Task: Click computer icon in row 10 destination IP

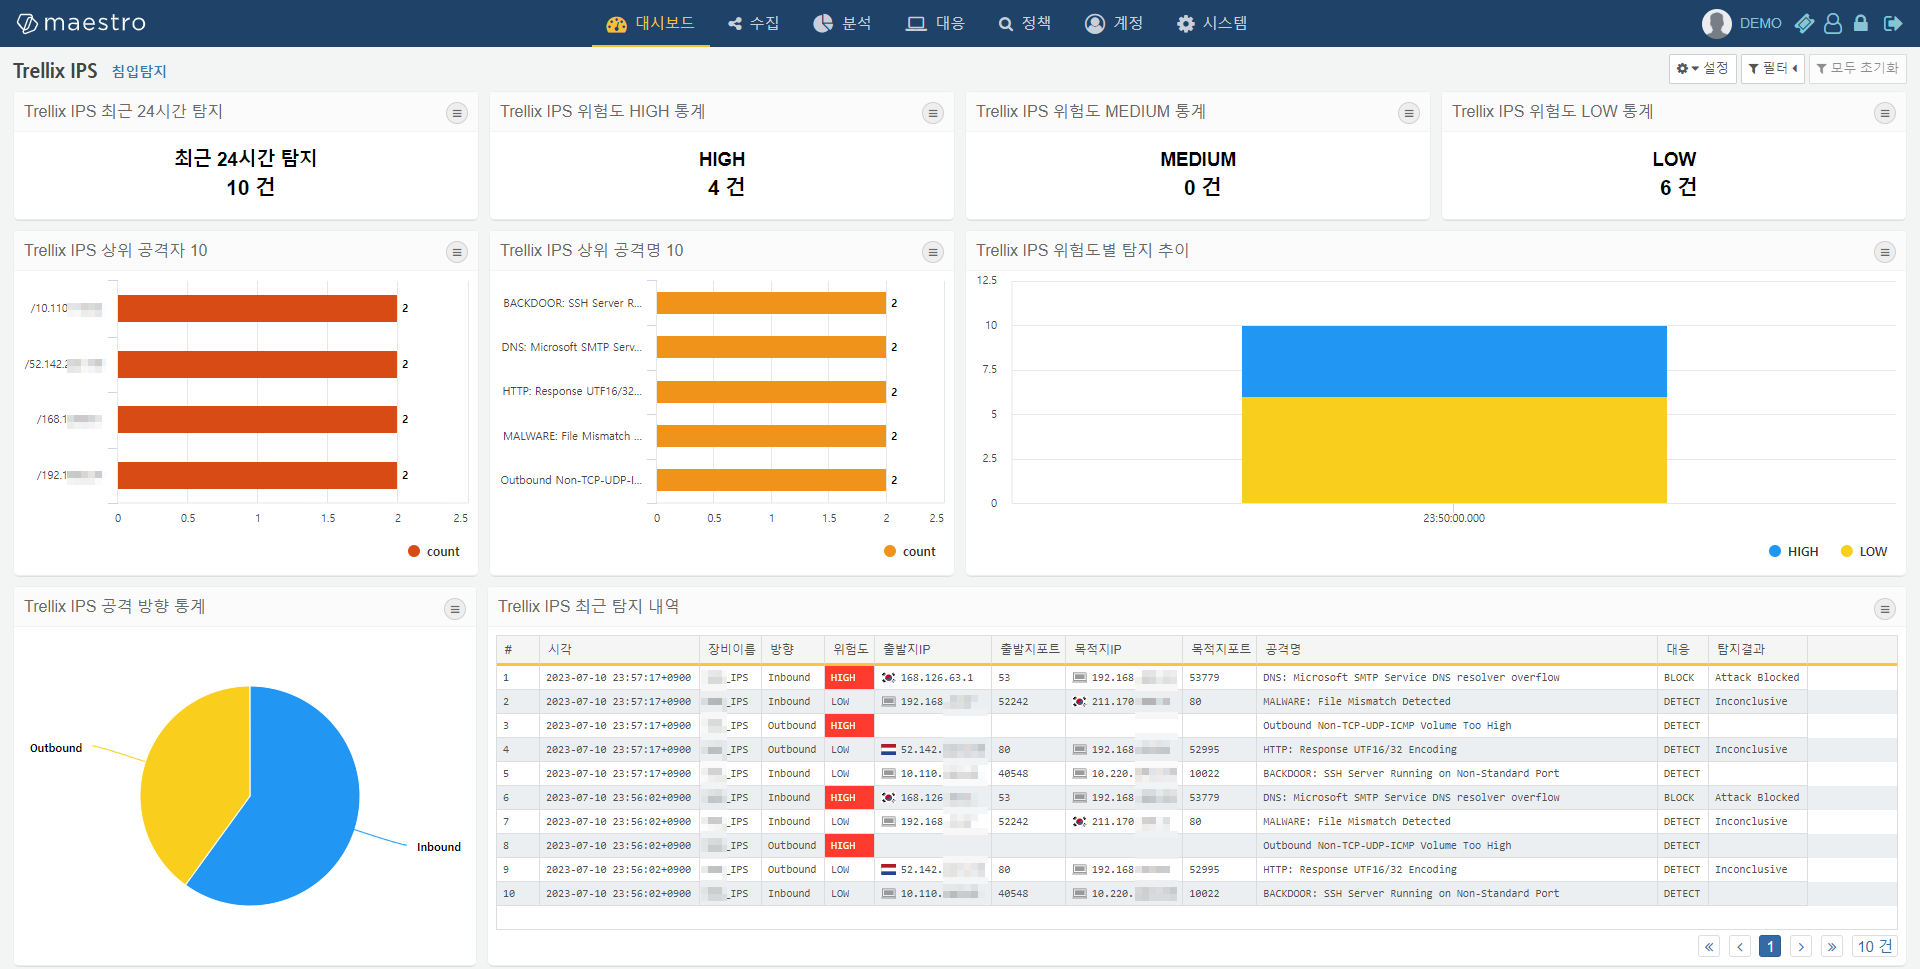Action: coord(1079,894)
